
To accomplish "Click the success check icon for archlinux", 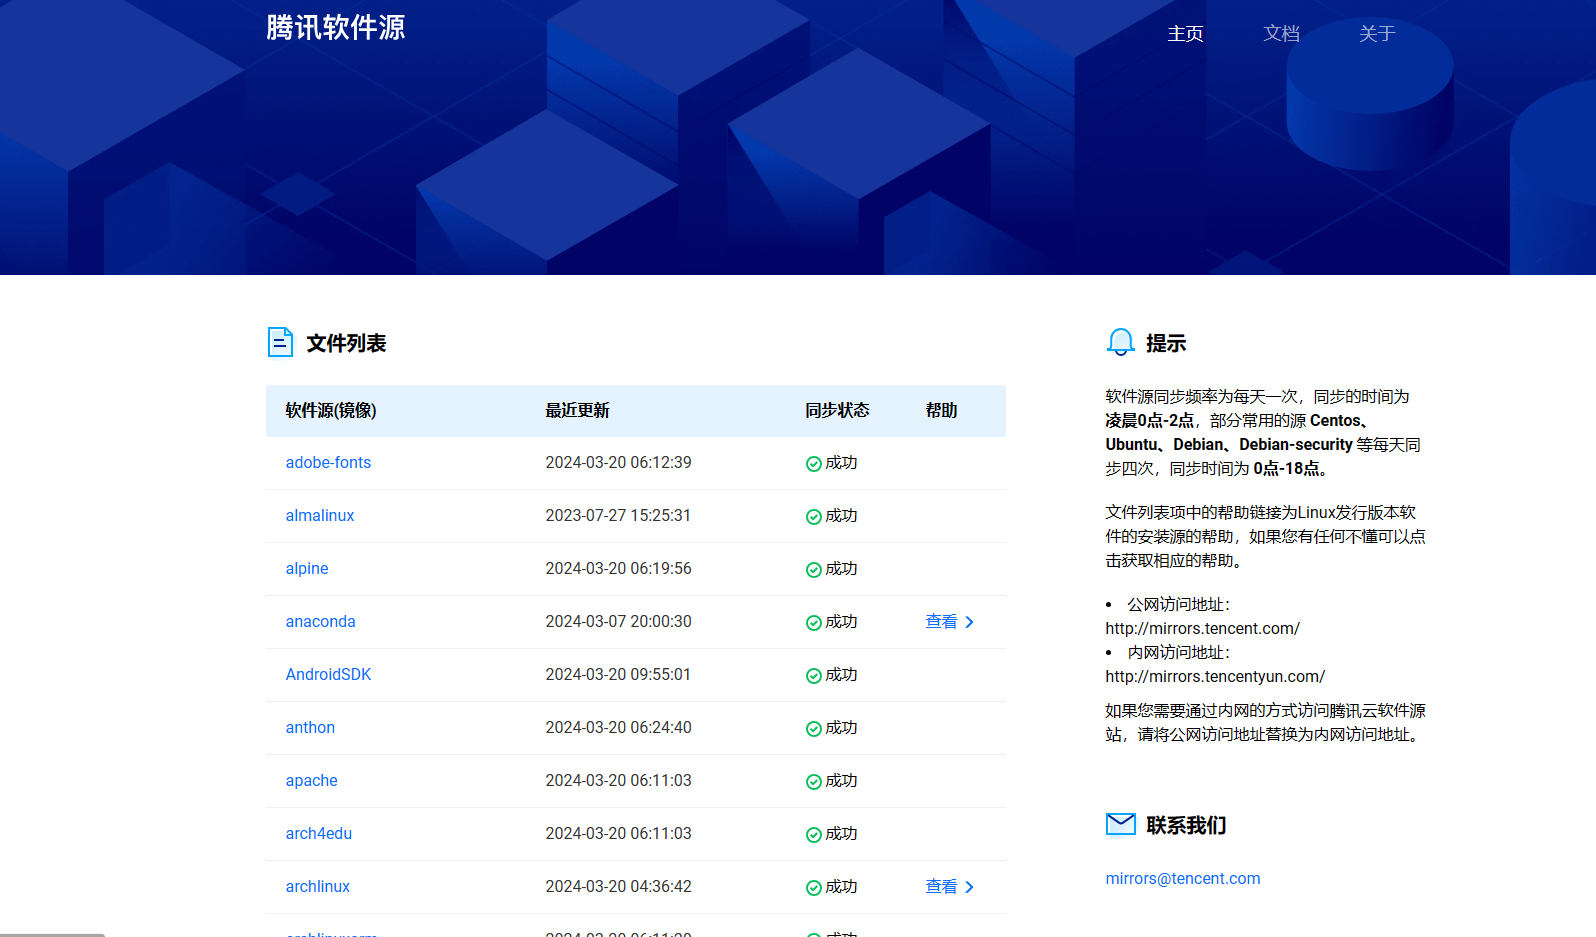I will [814, 888].
